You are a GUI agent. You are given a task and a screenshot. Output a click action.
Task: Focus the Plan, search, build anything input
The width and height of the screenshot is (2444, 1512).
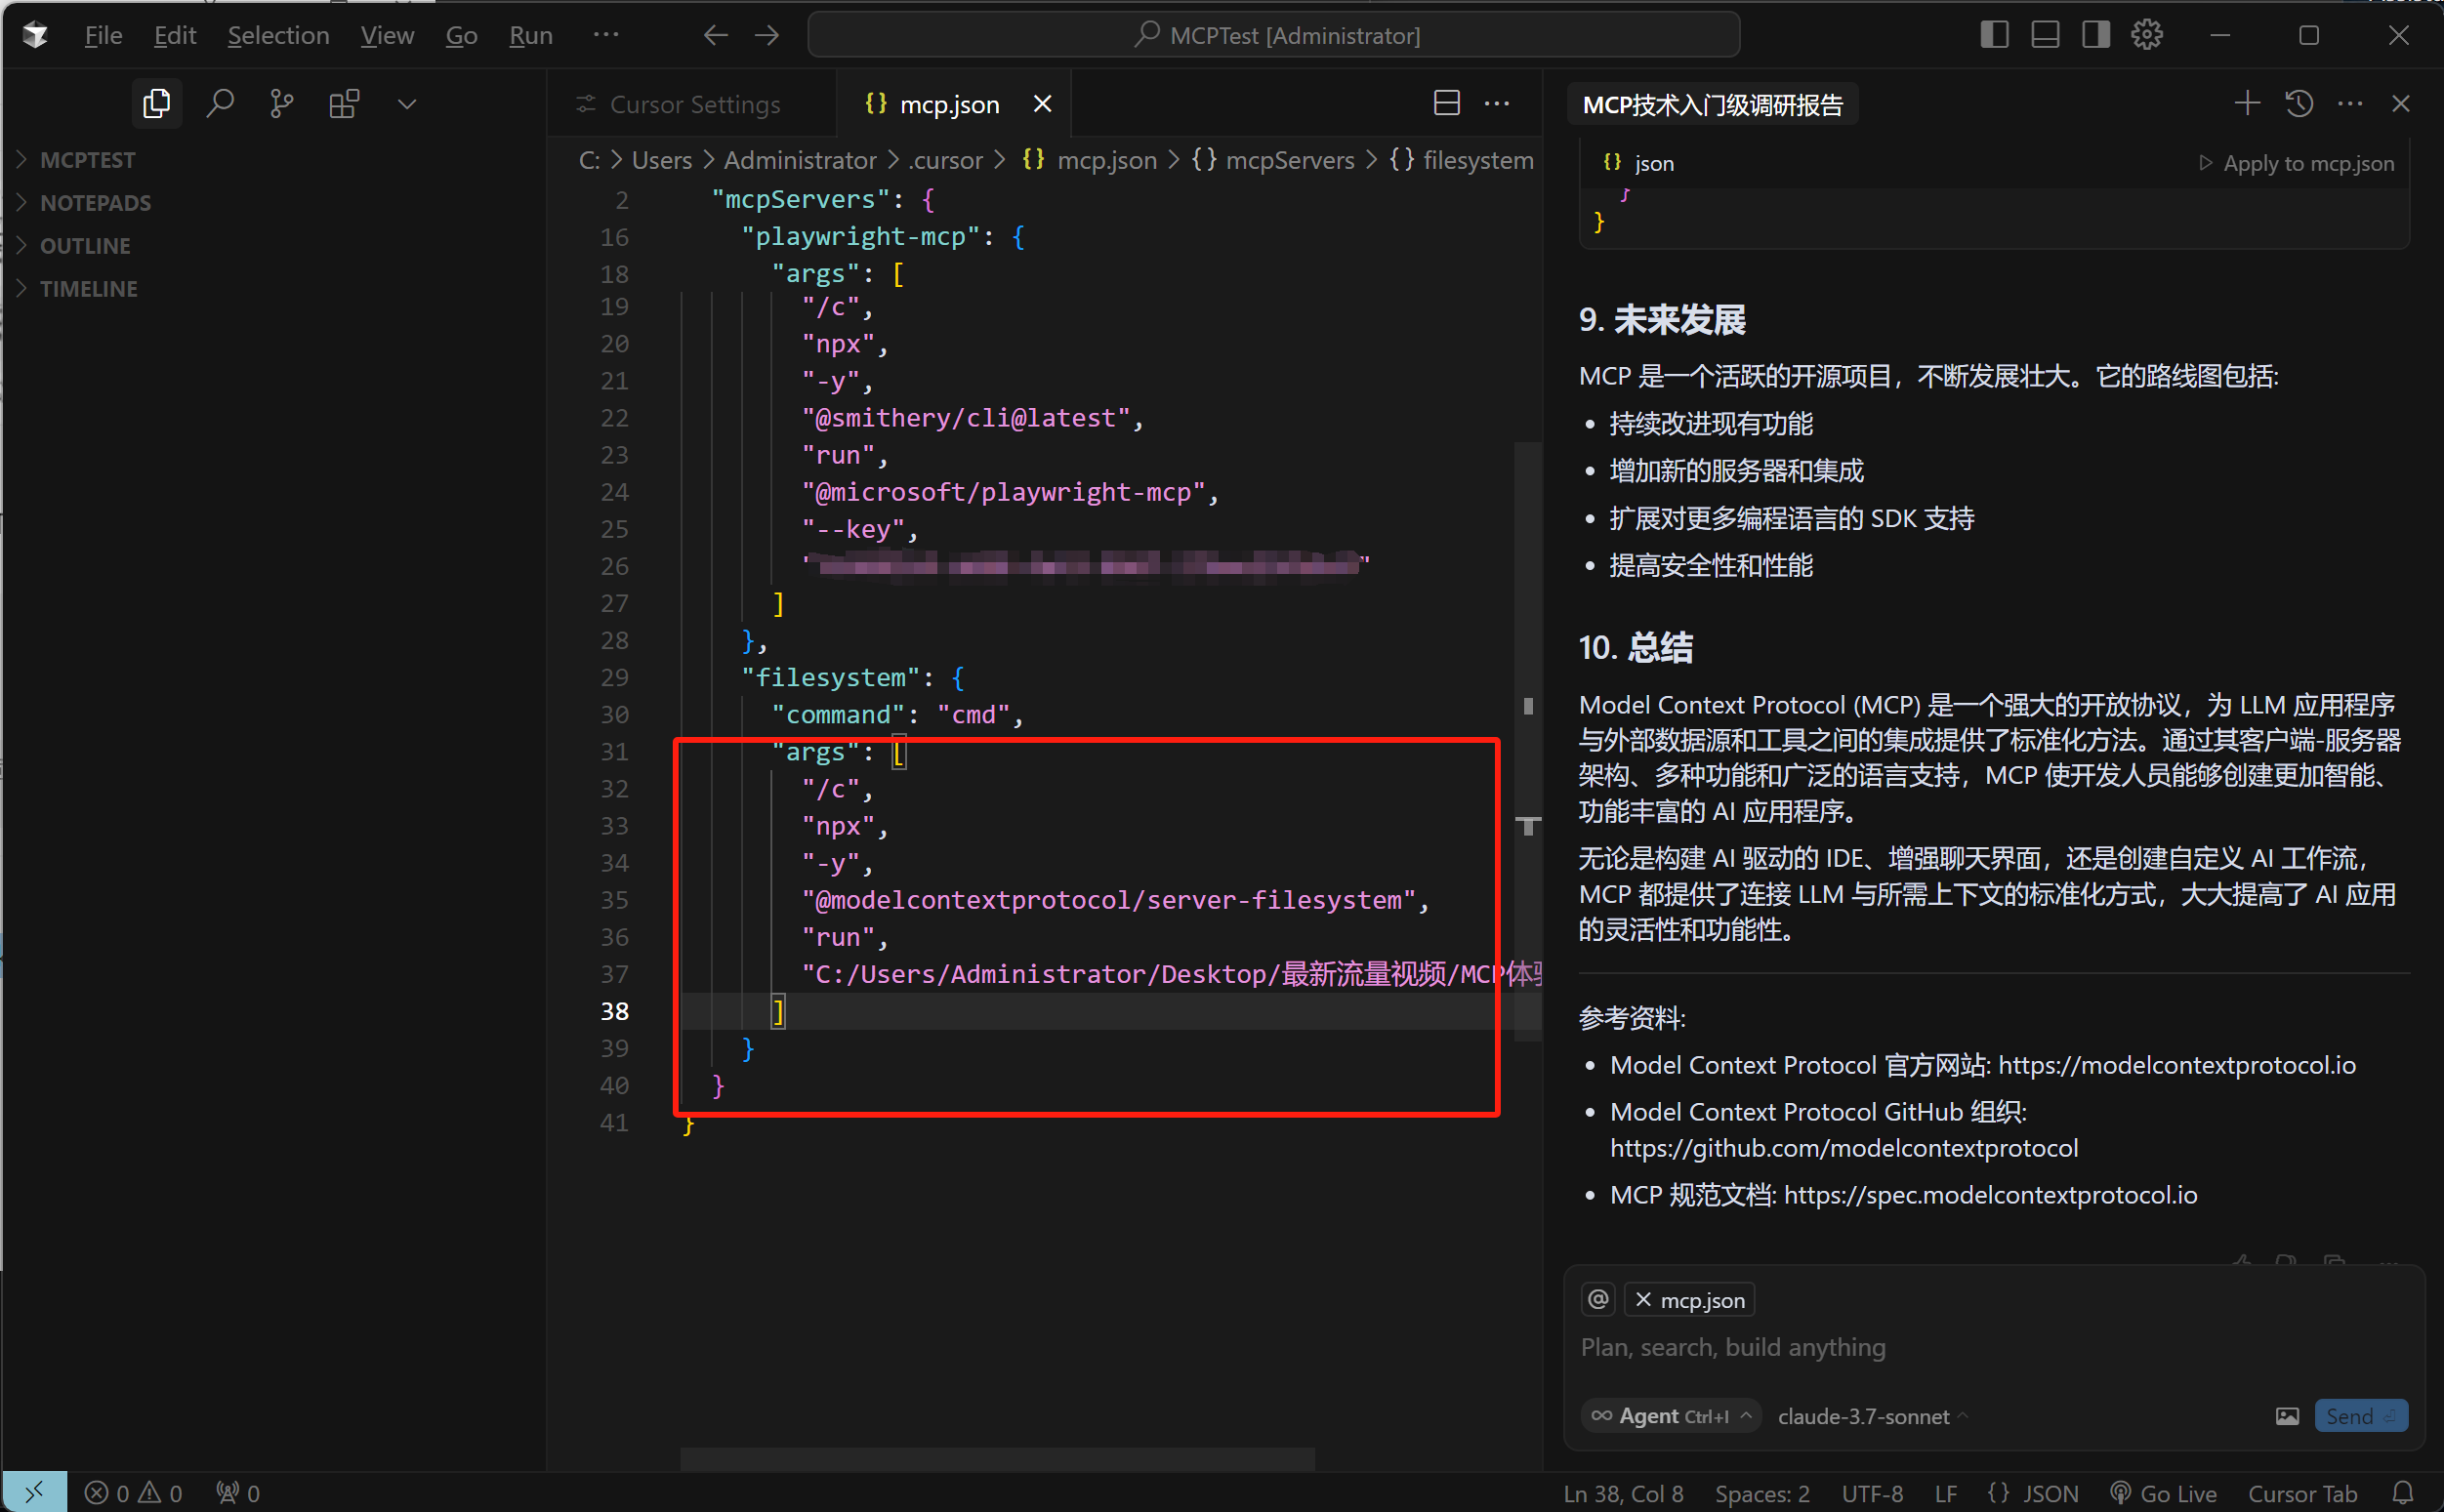1993,1348
